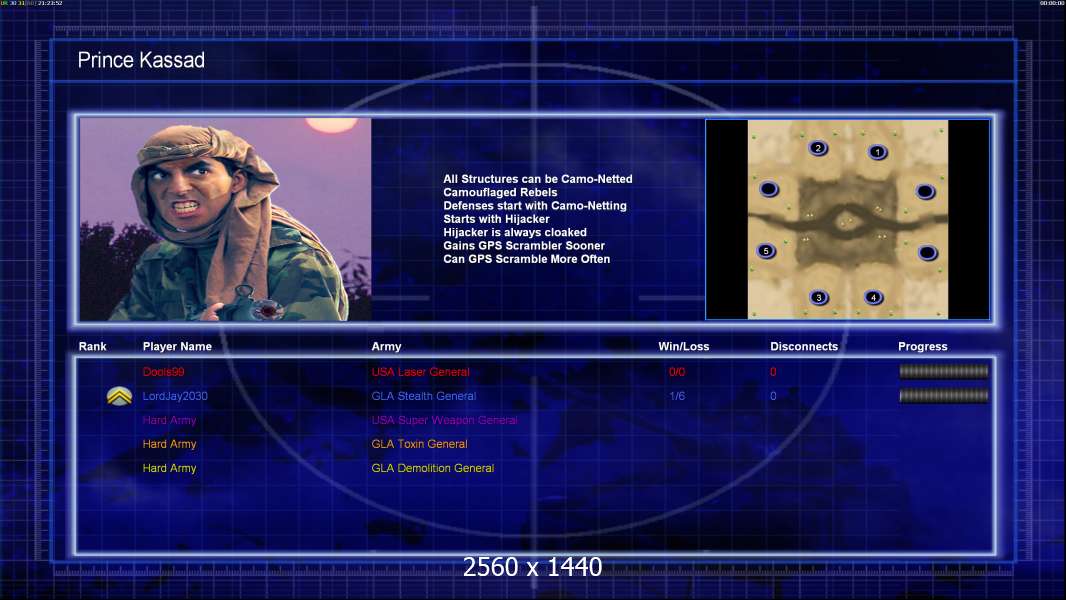Click GLA Demolition General army text

click(x=432, y=468)
